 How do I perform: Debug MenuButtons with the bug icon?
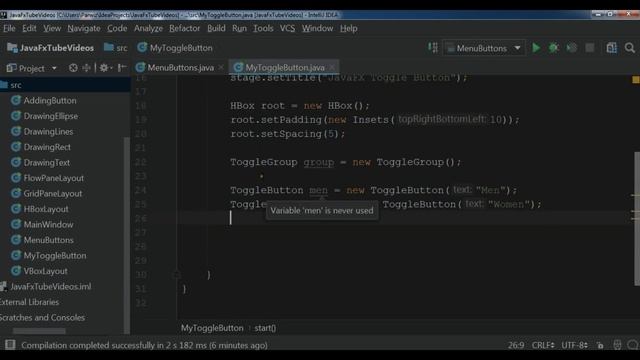(553, 48)
